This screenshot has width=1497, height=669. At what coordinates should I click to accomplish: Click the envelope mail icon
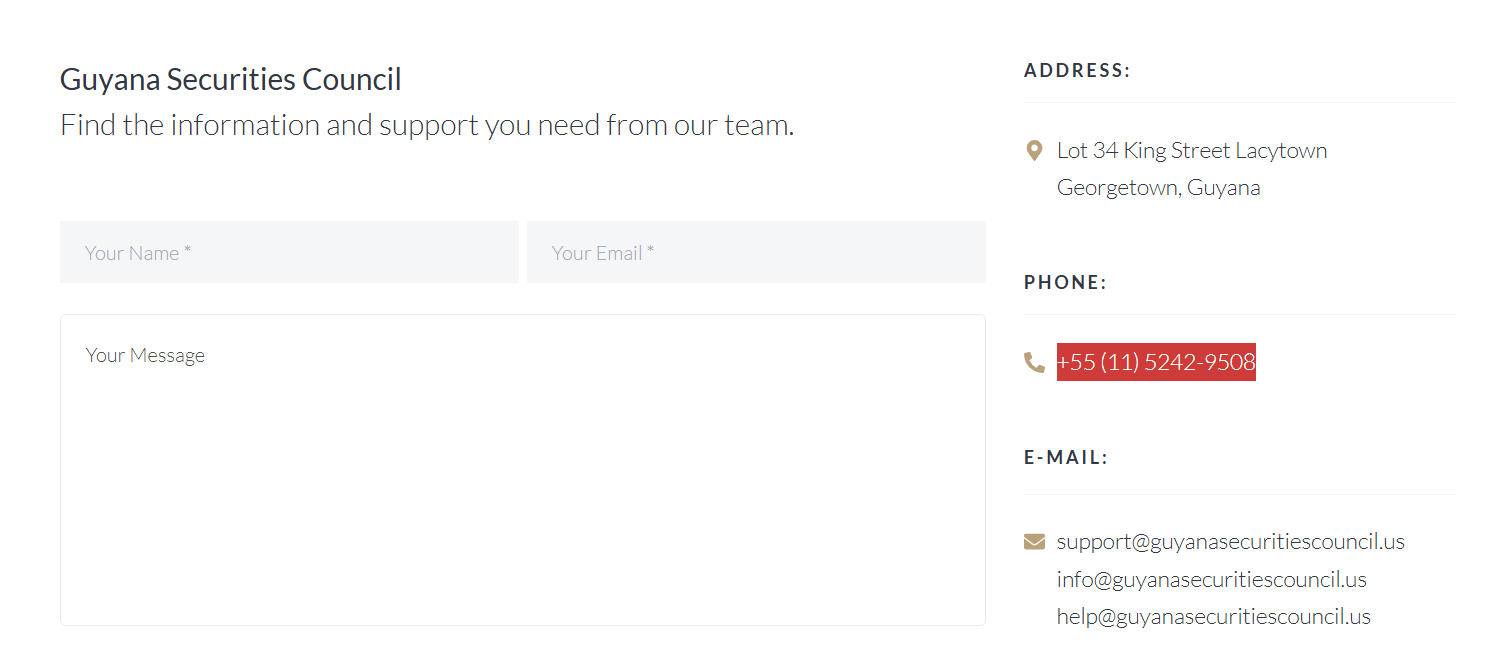pyautogui.click(x=1034, y=542)
